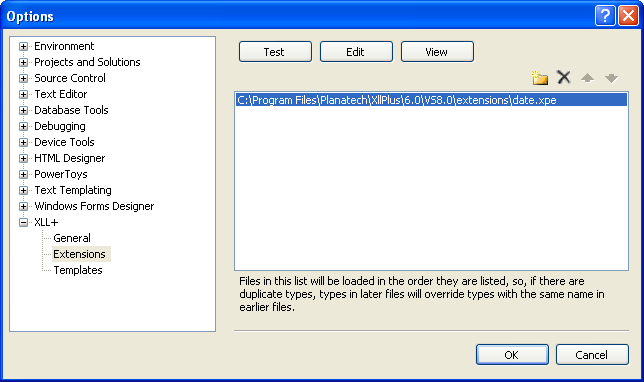The height and width of the screenshot is (382, 644).
Task: Select the PowerToys label
Action: pyautogui.click(x=61, y=174)
